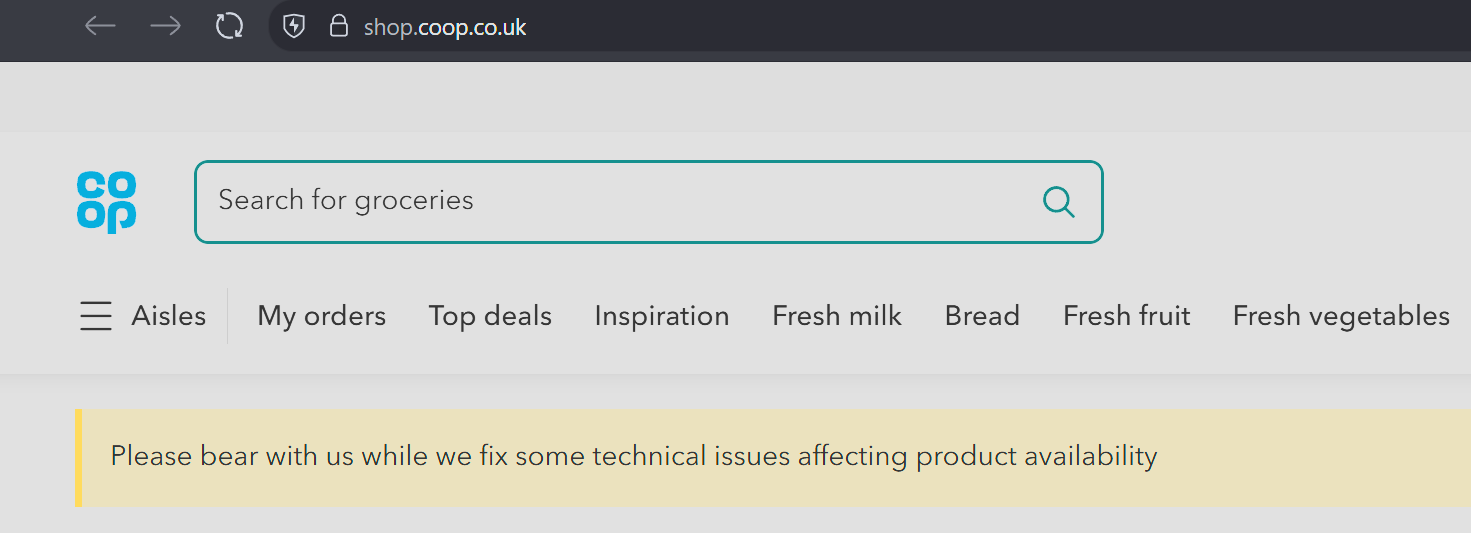Select the shop.coop.co.uk URL text

445,27
